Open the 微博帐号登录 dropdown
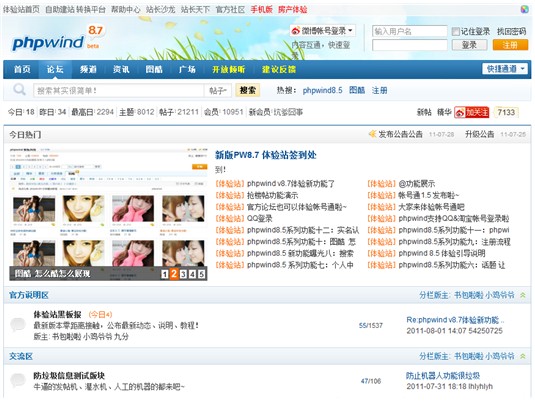Screen dimensions: 535x402 322,31
